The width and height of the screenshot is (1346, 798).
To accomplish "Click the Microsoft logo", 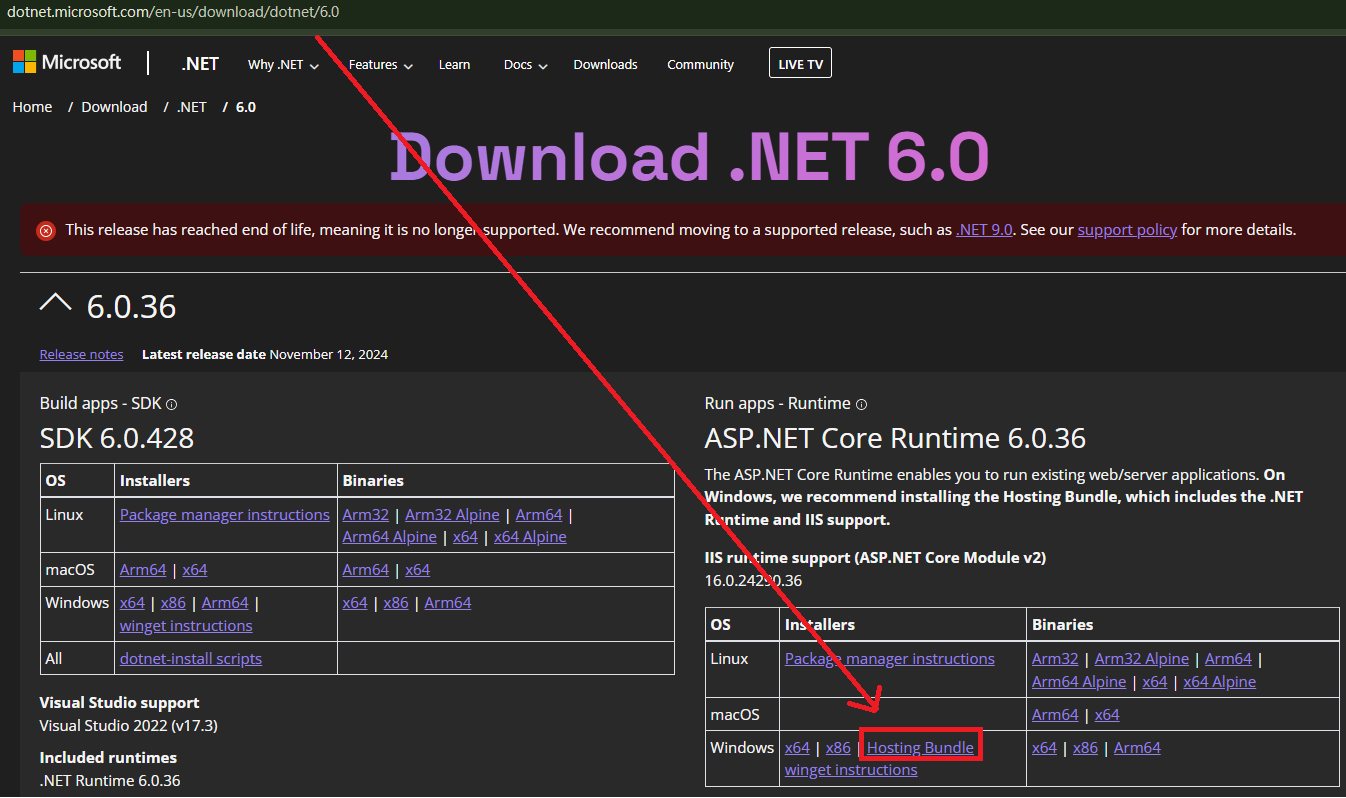I will click(67, 63).
